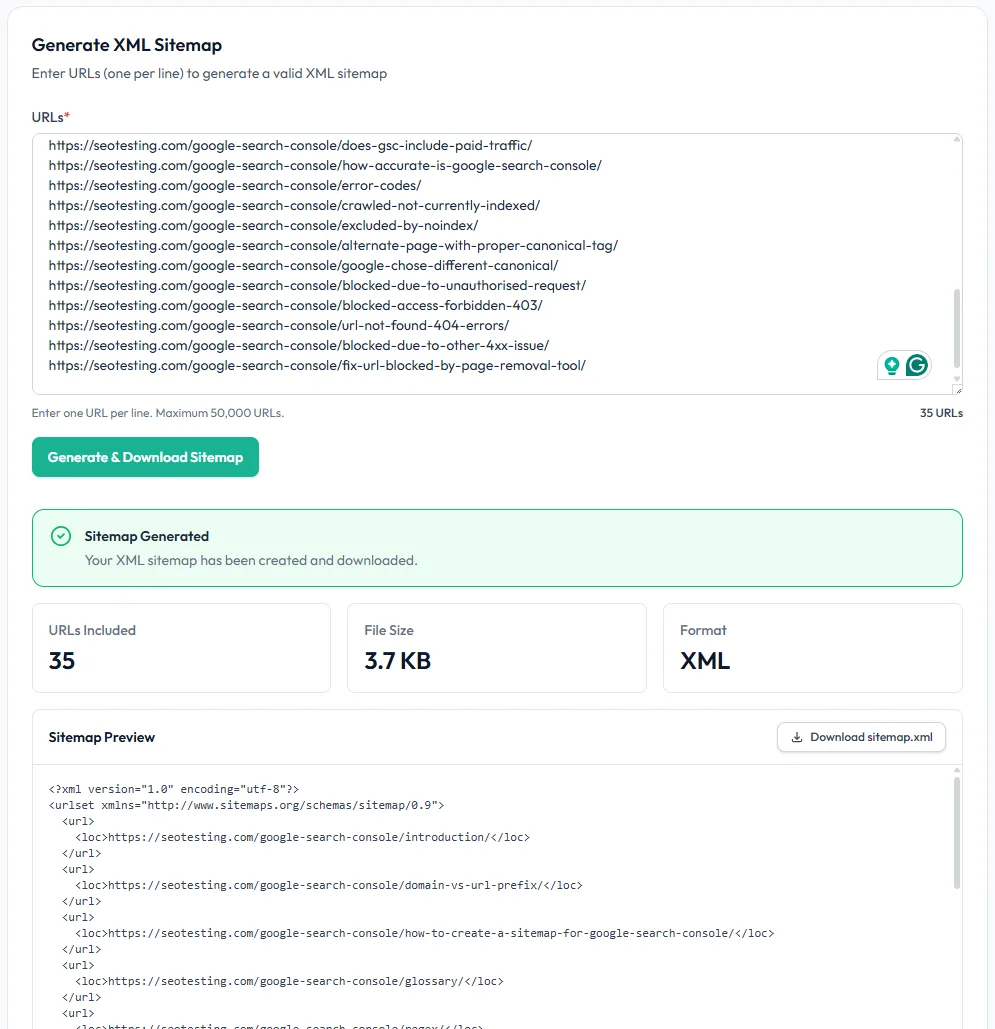The width and height of the screenshot is (995, 1029).
Task: Click the download icon on Download sitemap.xml
Action: (x=795, y=737)
